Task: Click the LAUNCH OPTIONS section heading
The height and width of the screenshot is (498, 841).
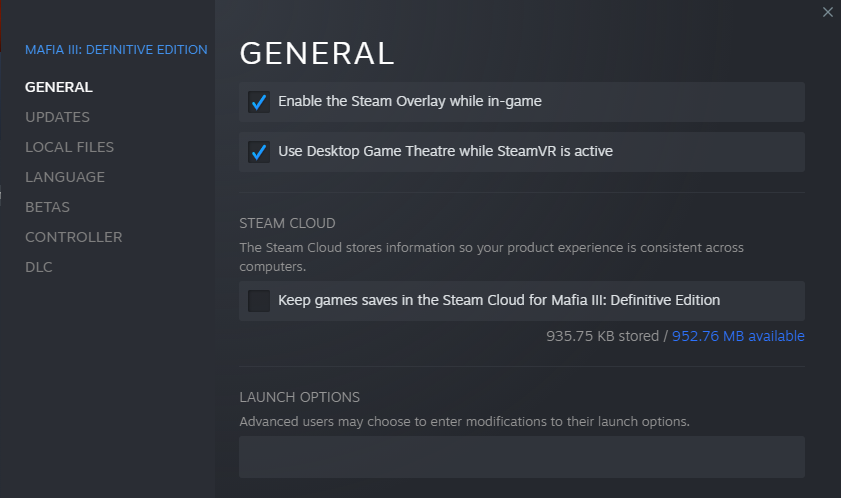Action: (x=299, y=397)
